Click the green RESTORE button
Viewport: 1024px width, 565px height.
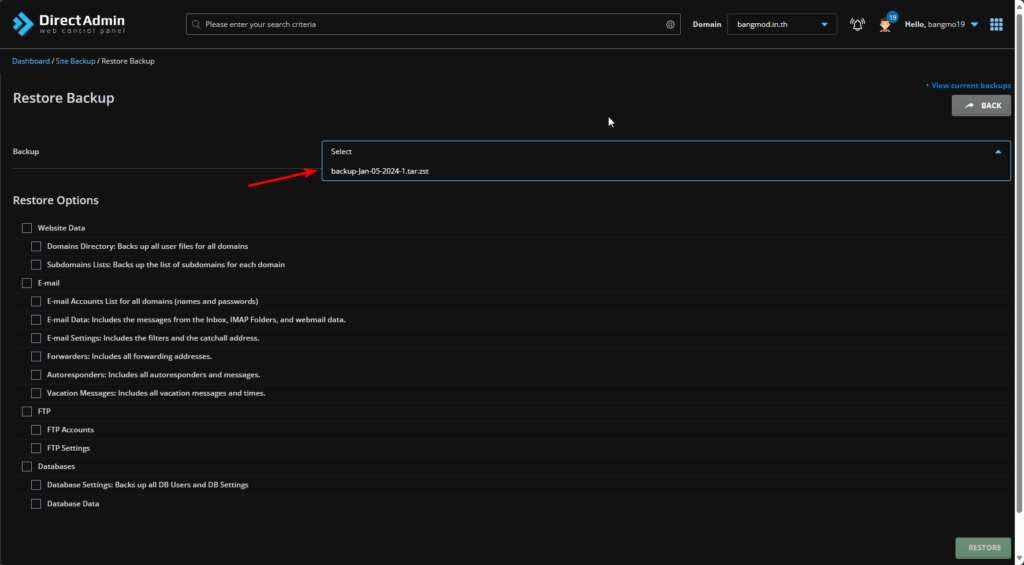click(983, 548)
